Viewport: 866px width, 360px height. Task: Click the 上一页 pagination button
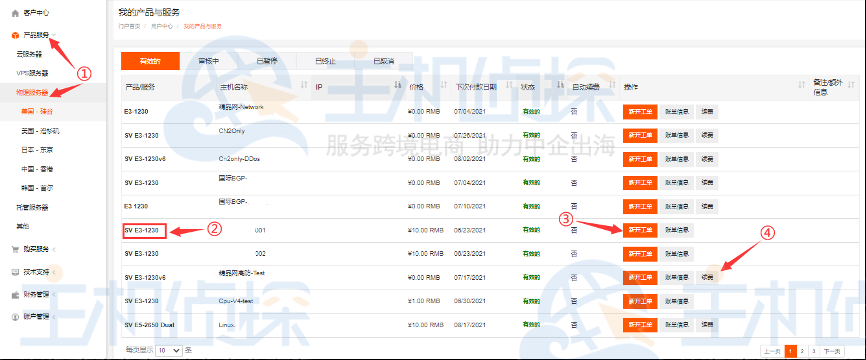772,351
